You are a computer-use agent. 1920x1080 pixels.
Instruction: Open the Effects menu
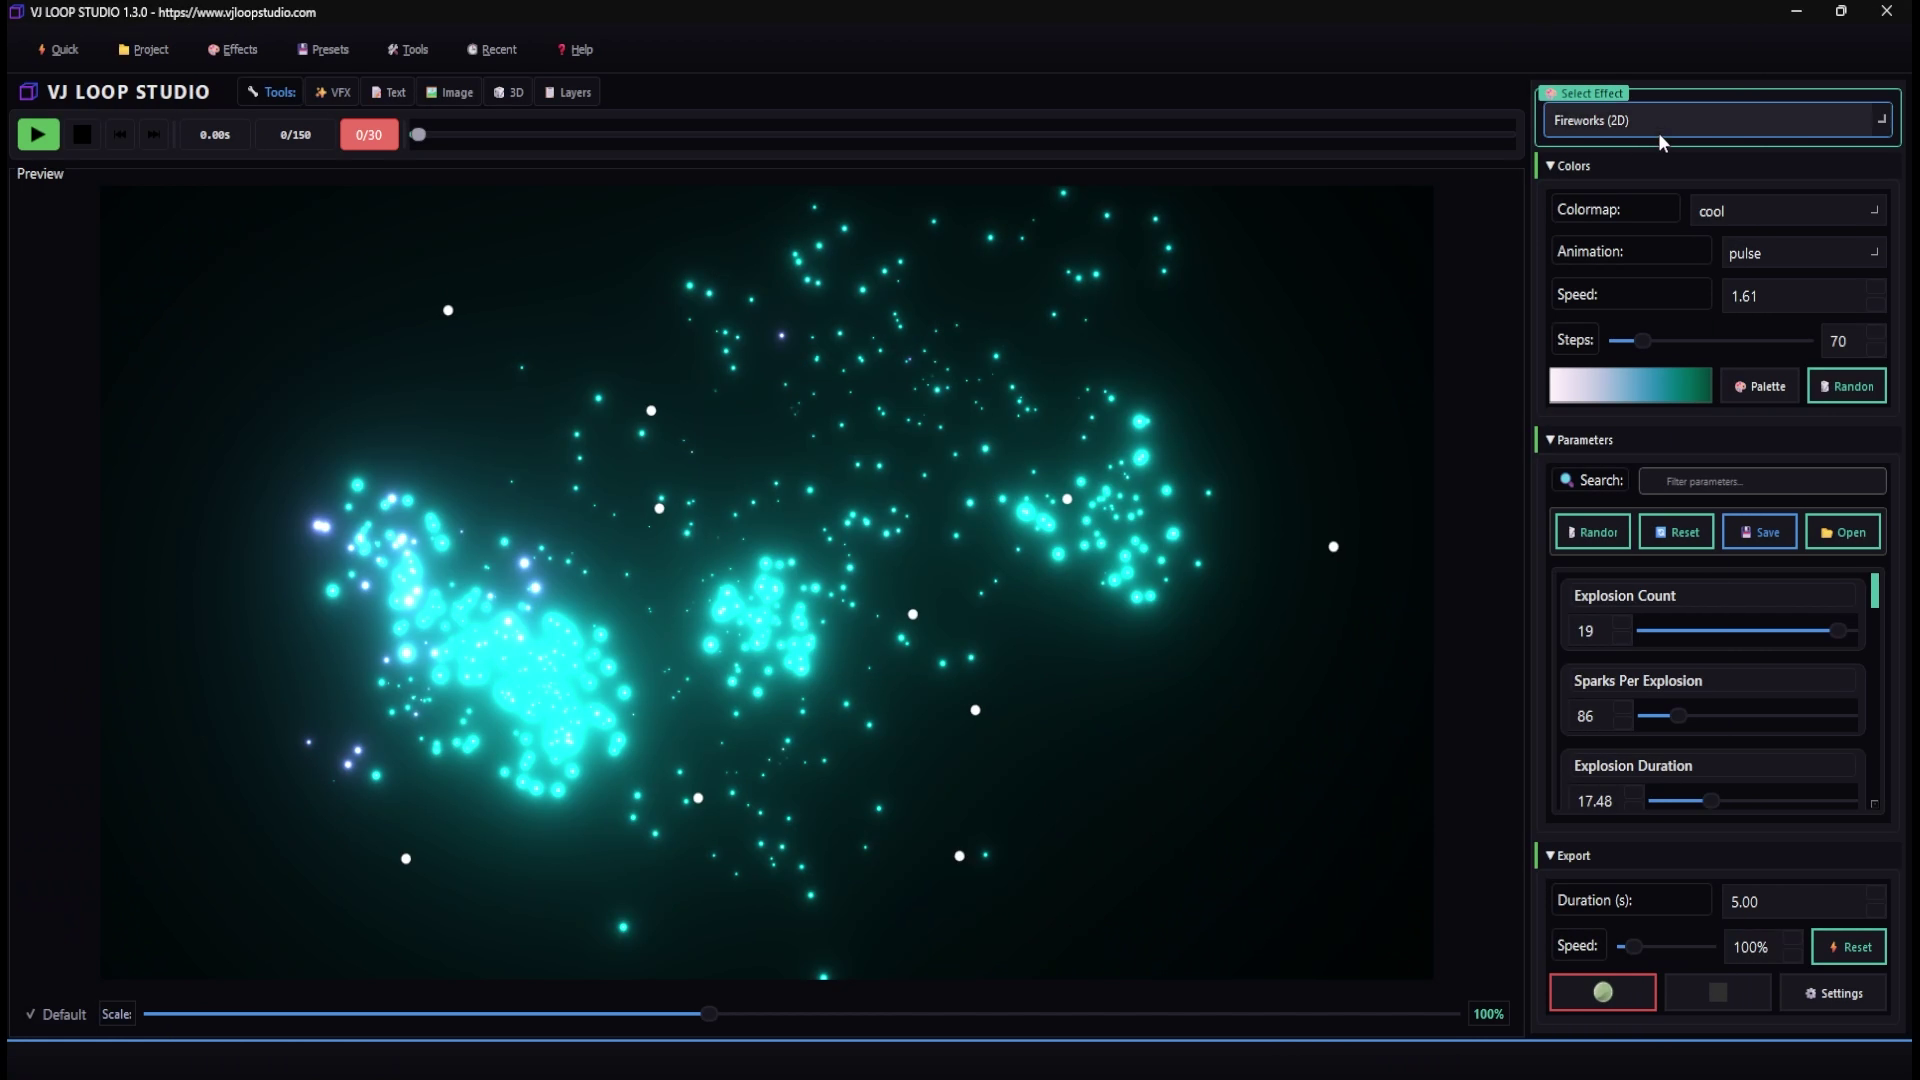[x=232, y=49]
